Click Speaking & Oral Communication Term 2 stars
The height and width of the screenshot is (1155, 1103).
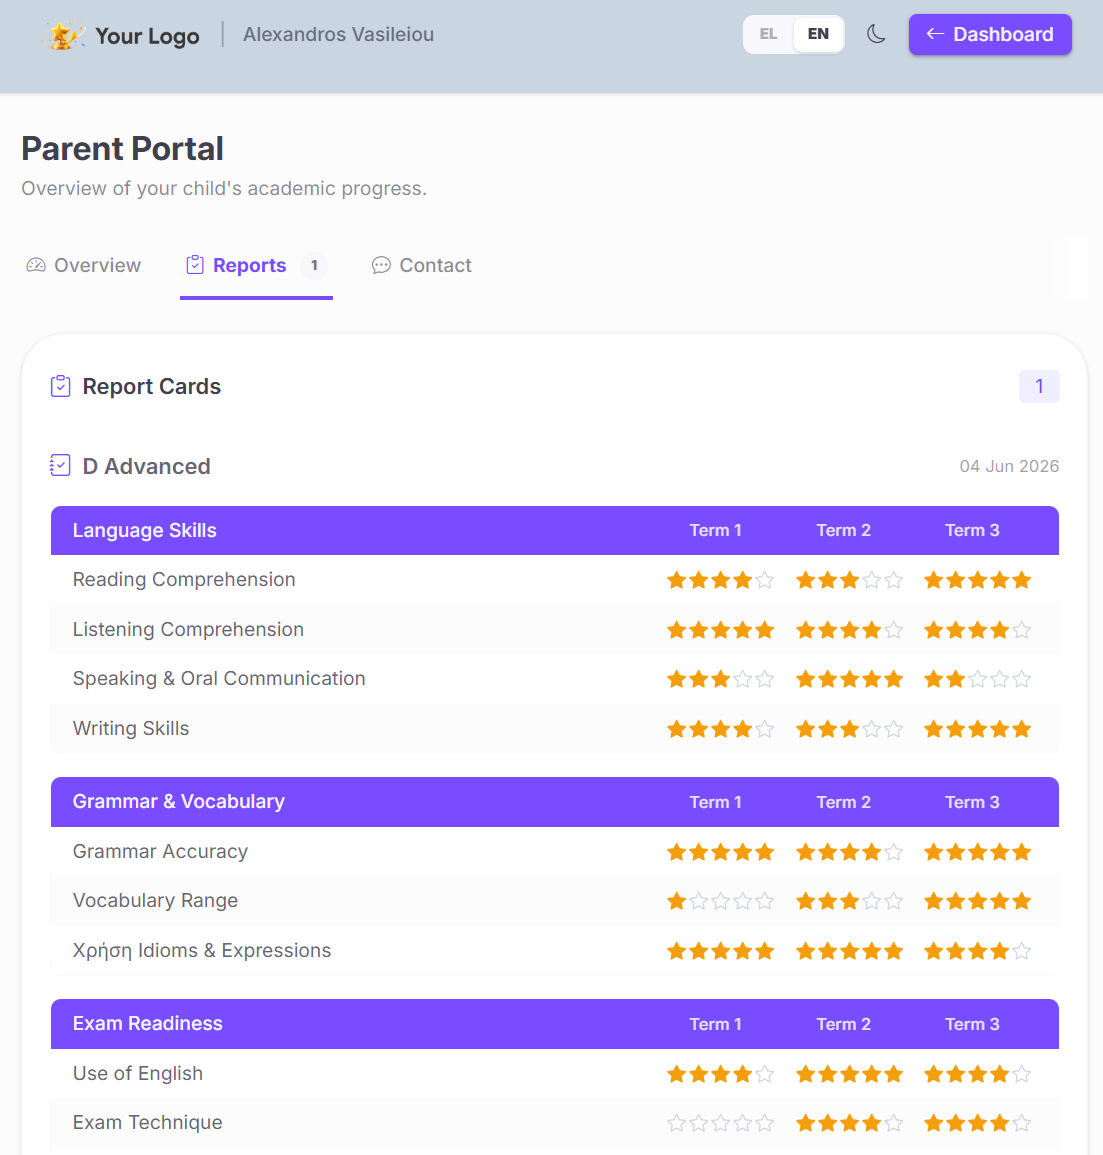tap(850, 679)
